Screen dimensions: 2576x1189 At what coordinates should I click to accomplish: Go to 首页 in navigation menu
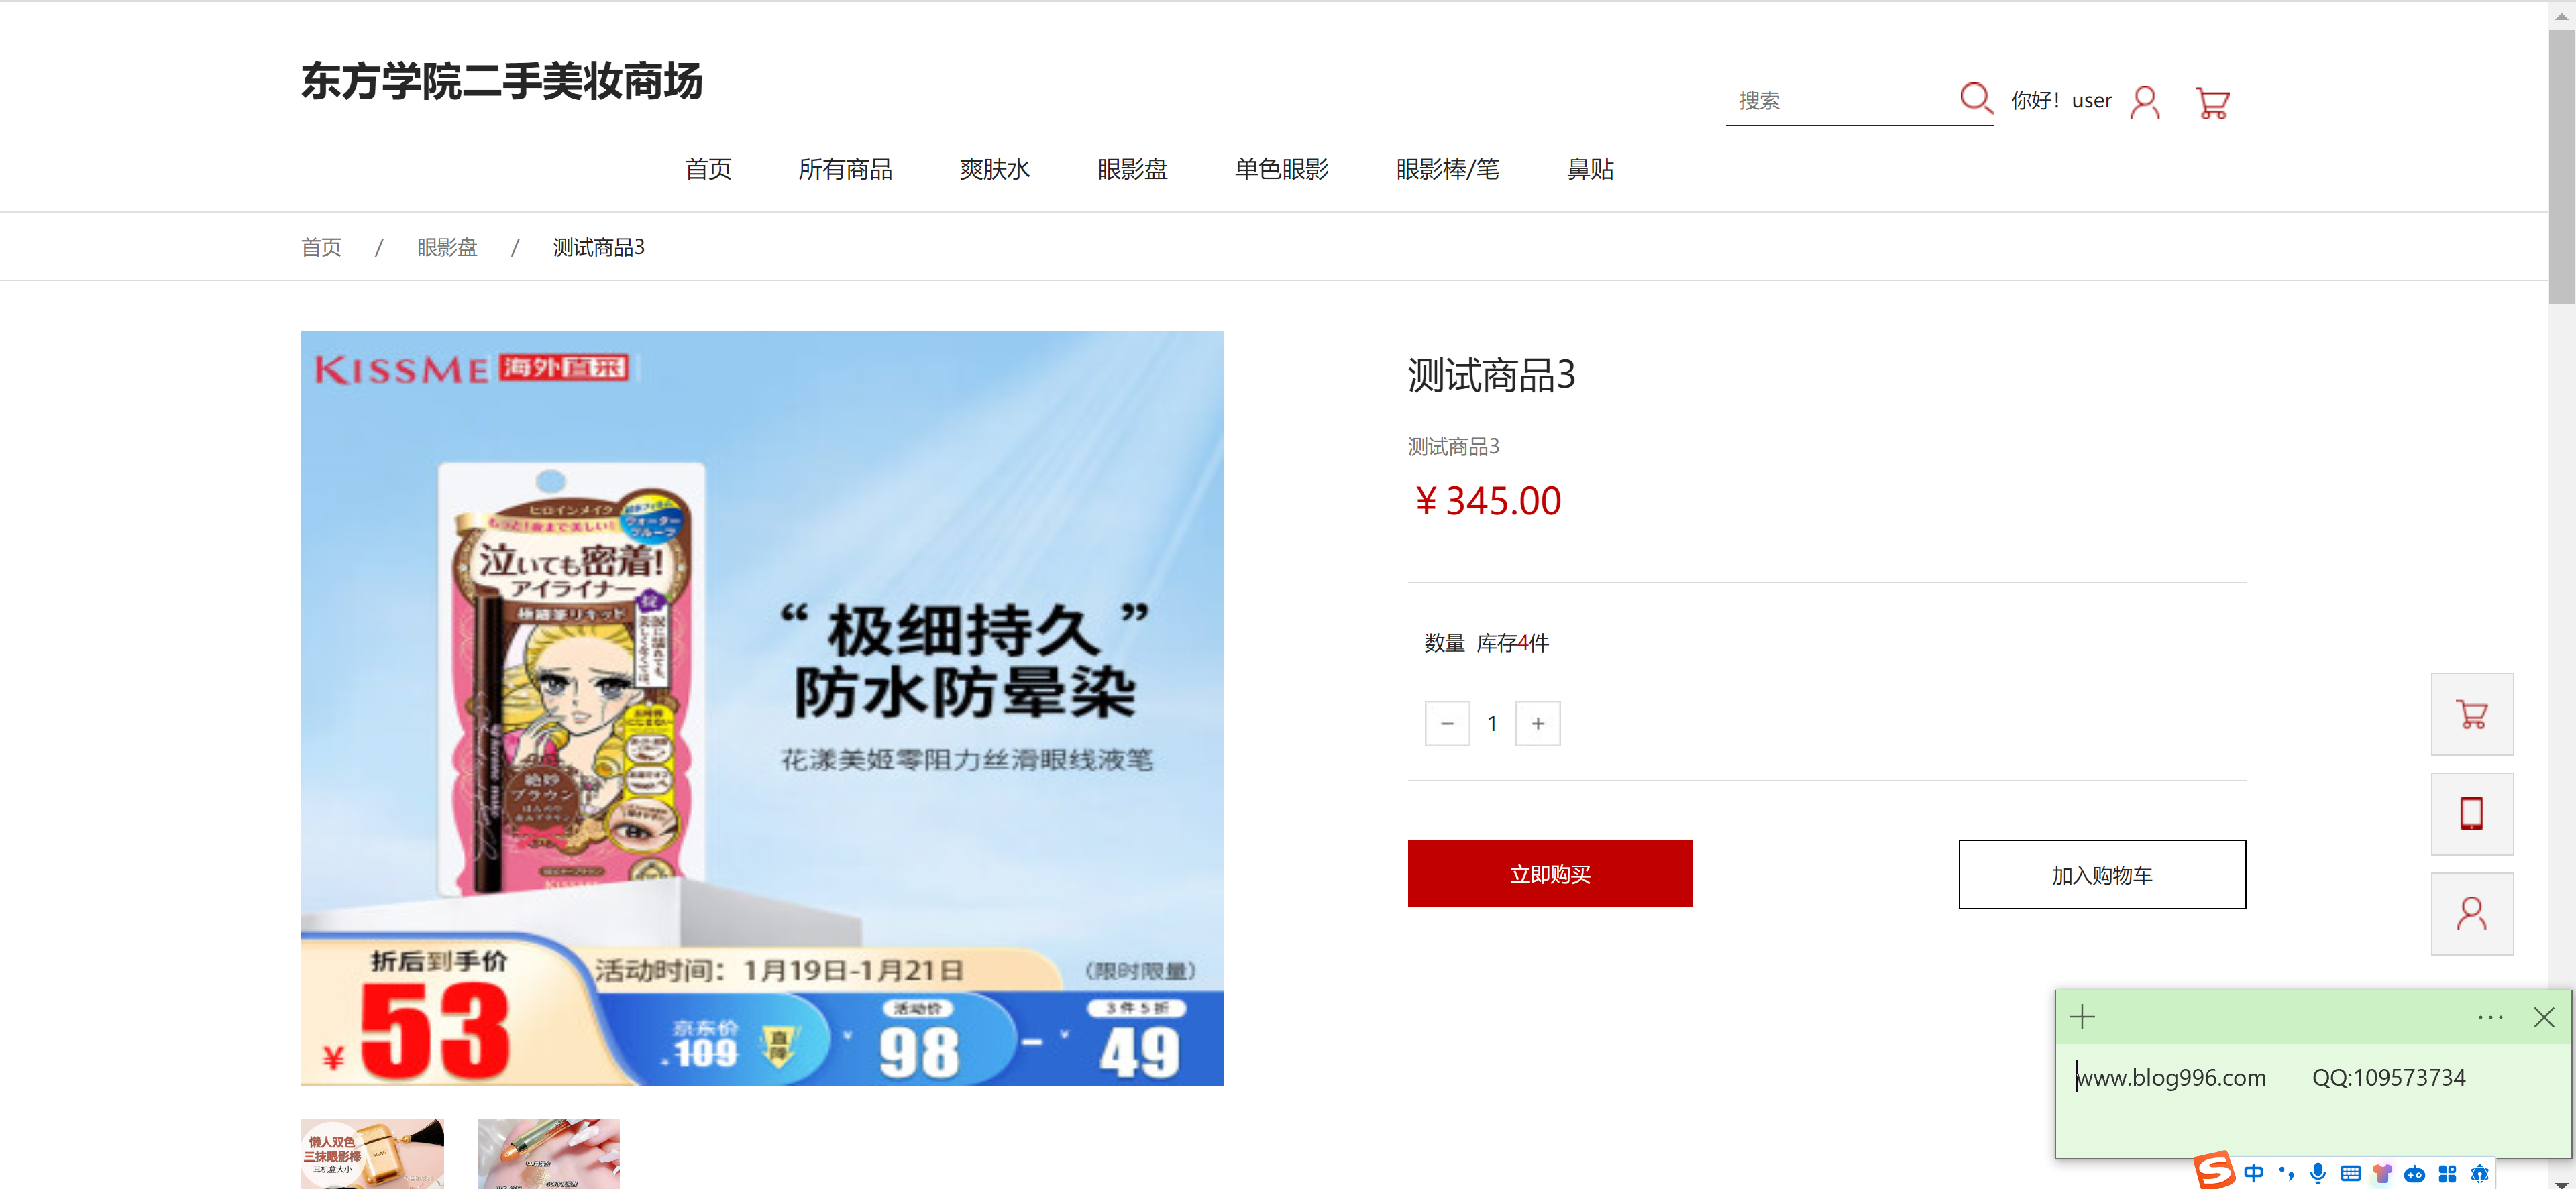coord(708,169)
